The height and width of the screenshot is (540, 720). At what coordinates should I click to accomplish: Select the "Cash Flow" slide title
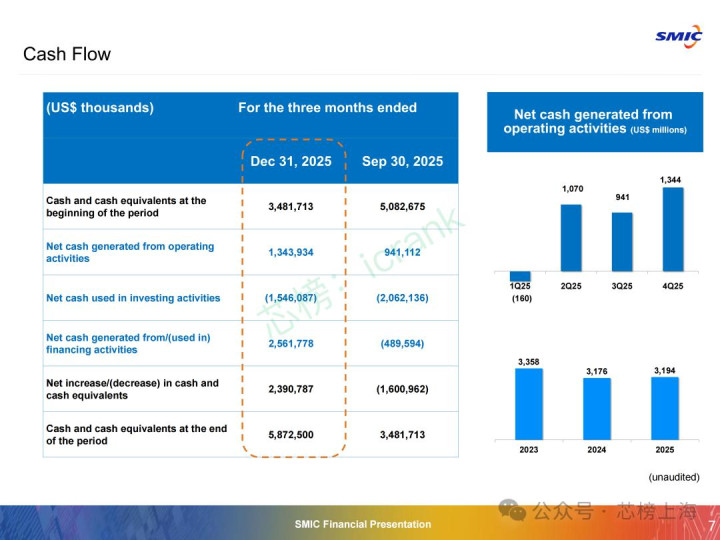[67, 54]
